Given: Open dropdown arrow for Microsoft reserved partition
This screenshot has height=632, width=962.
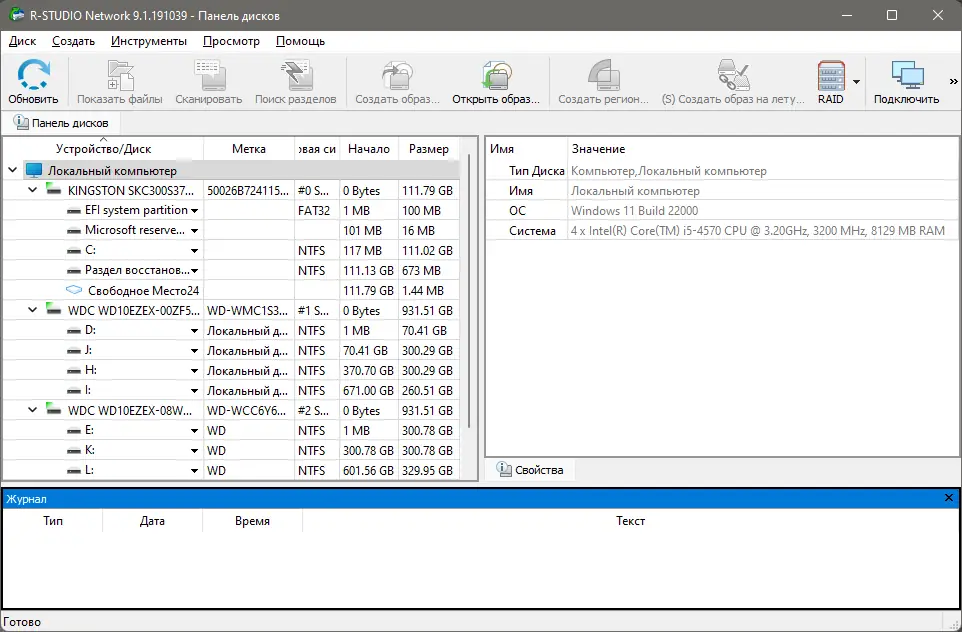Looking at the screenshot, I should 194,231.
